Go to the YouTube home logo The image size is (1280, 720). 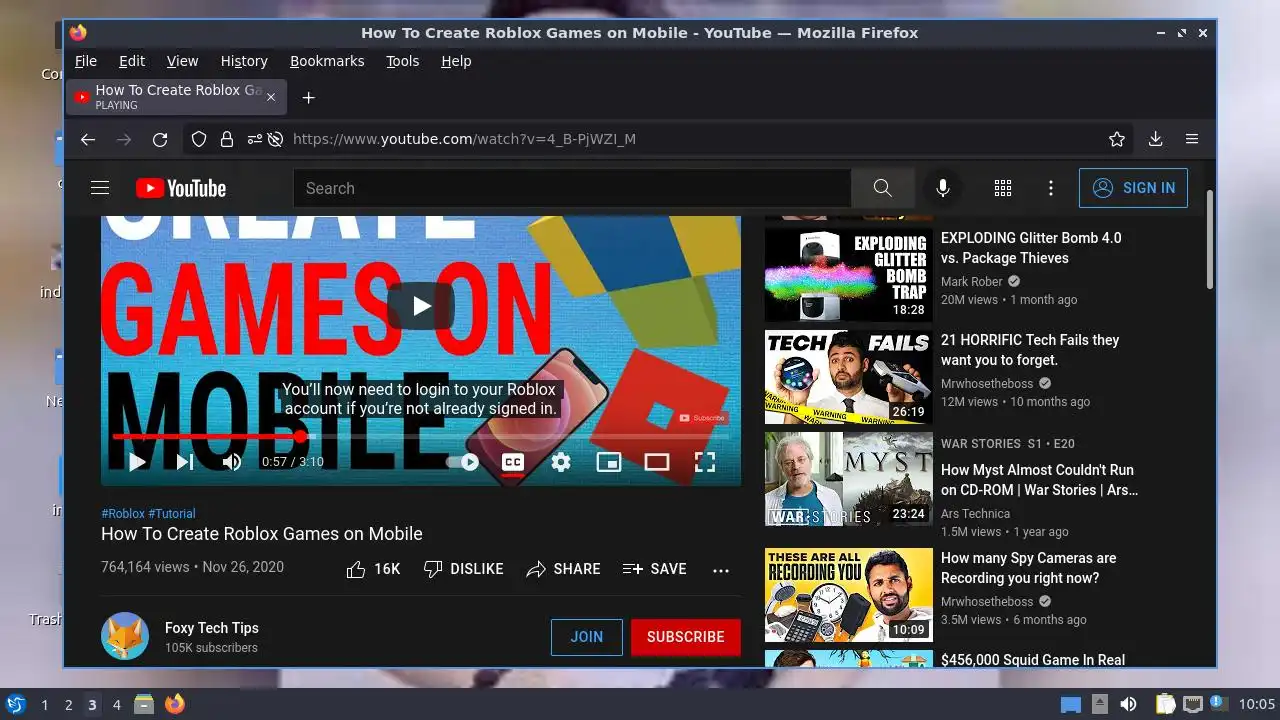pos(181,188)
